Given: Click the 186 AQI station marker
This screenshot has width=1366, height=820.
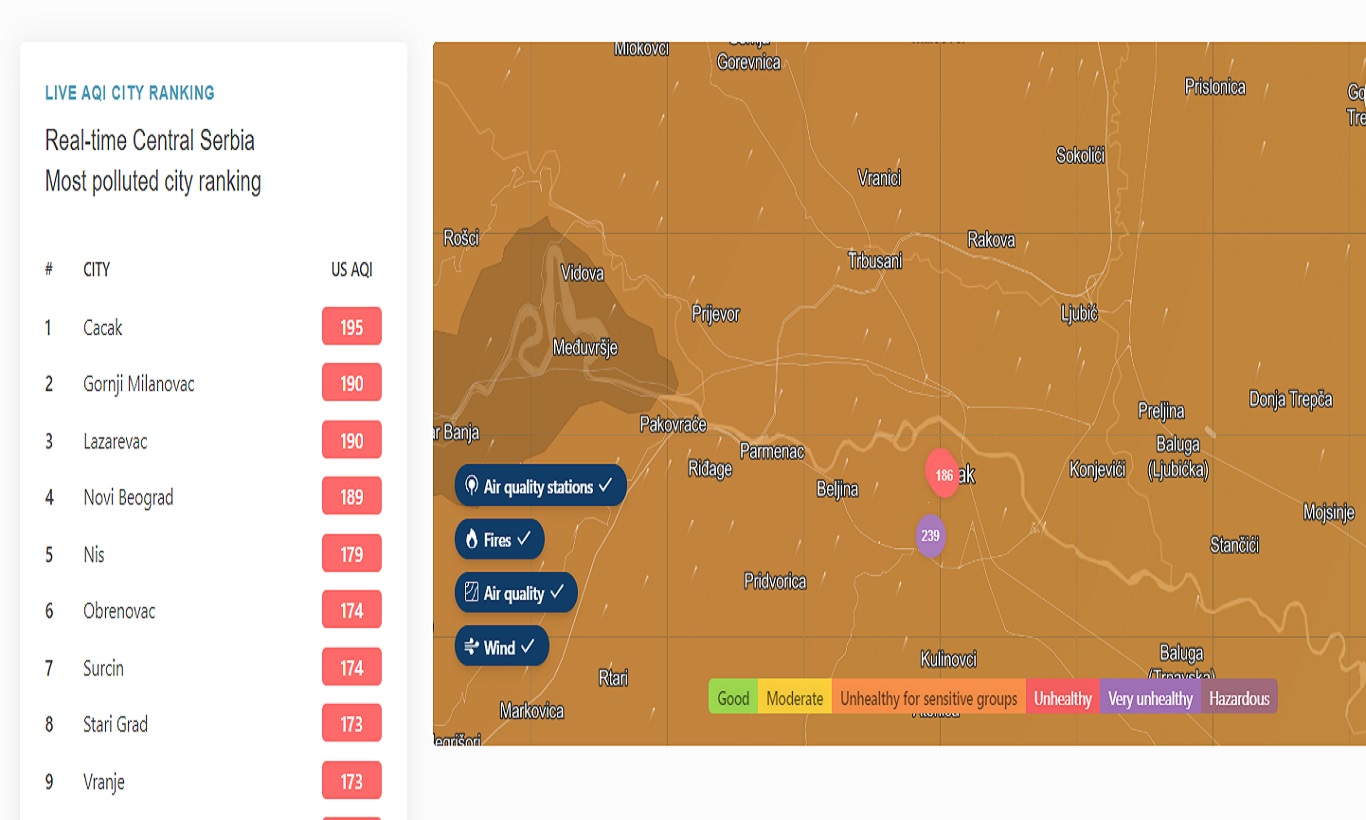Looking at the screenshot, I should (944, 475).
